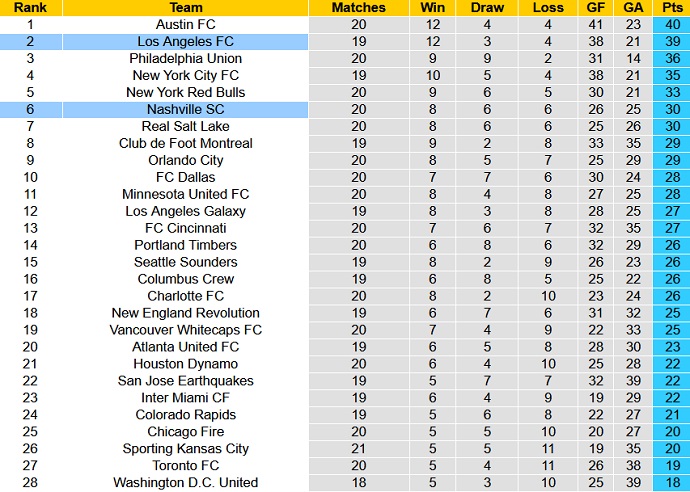The image size is (690, 492).
Task: Click Austin FC's 40 points cell
Action: pos(671,24)
